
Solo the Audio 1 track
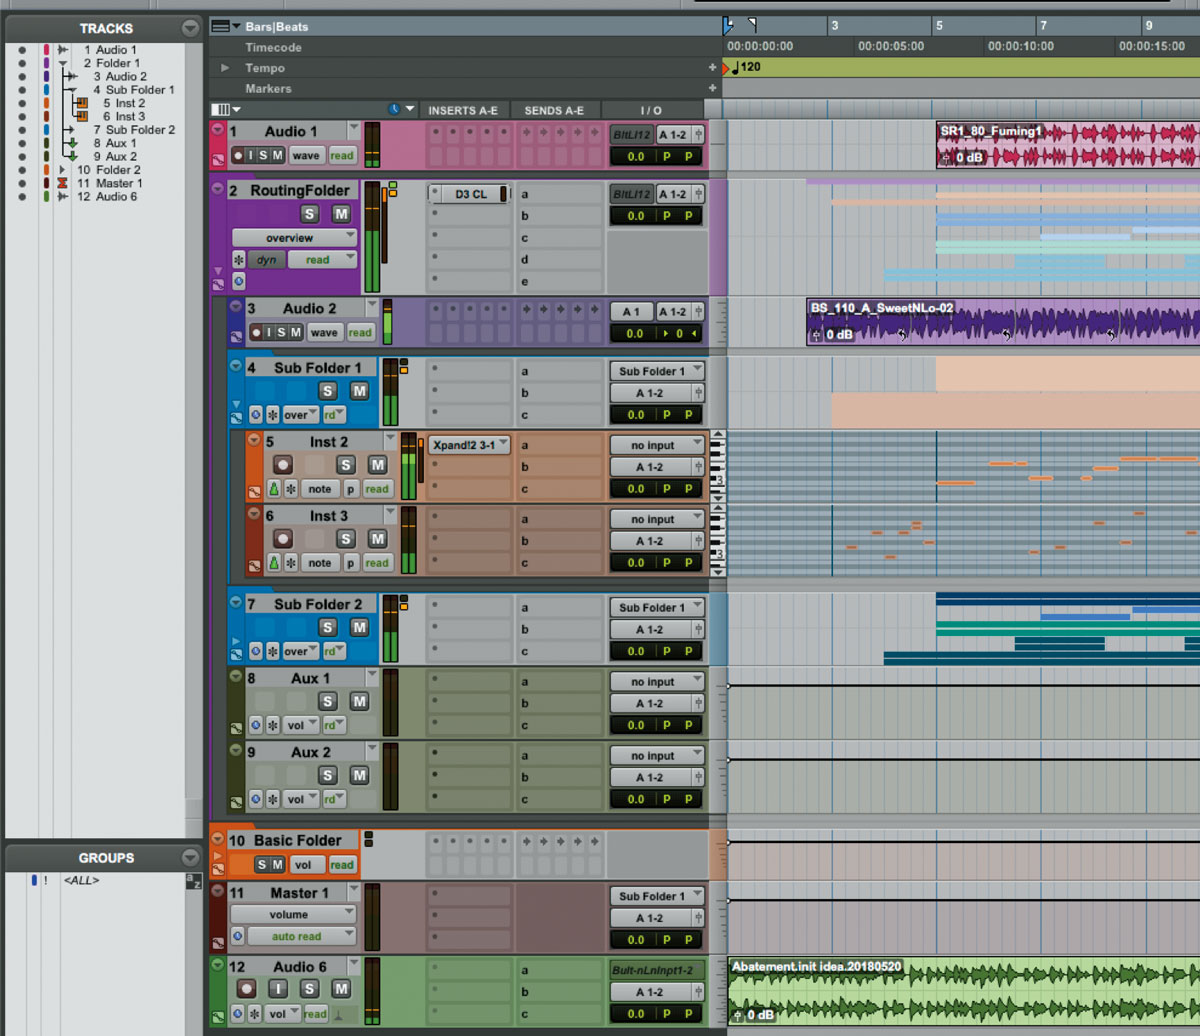point(263,155)
